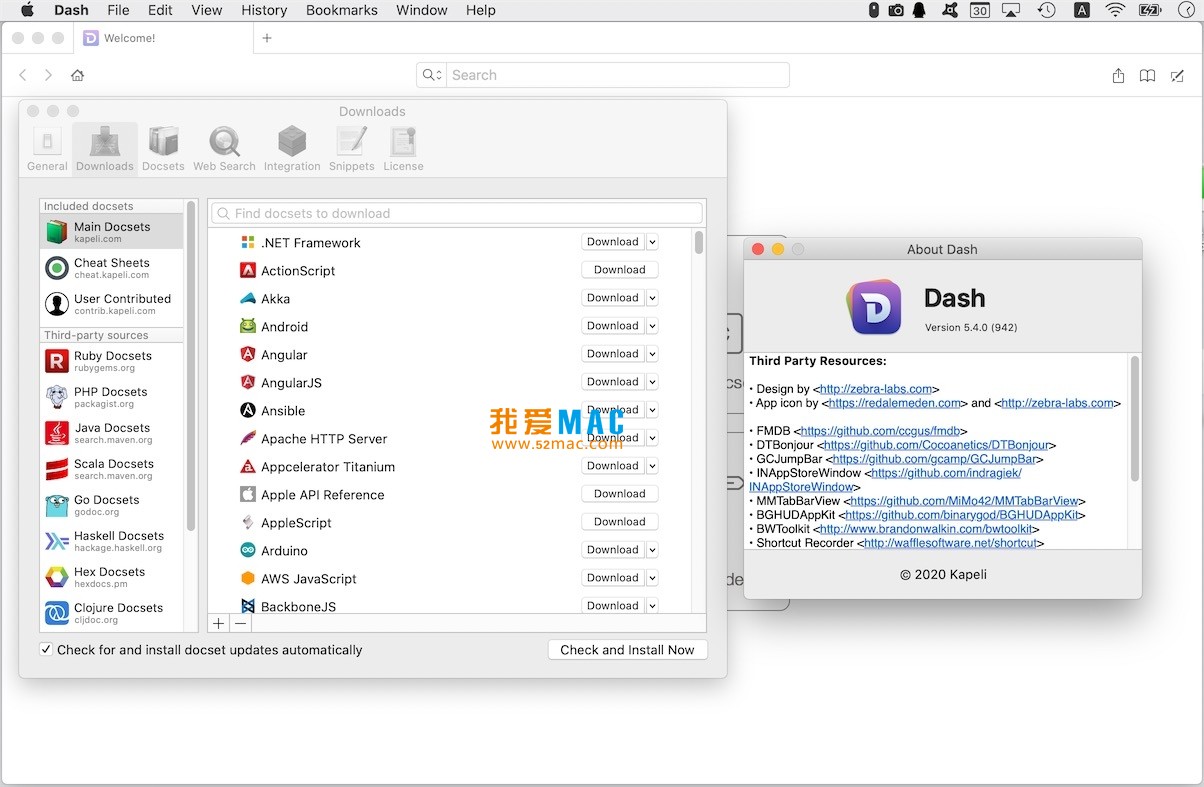
Task: Click the docset list scrollbar
Action: pyautogui.click(x=698, y=243)
